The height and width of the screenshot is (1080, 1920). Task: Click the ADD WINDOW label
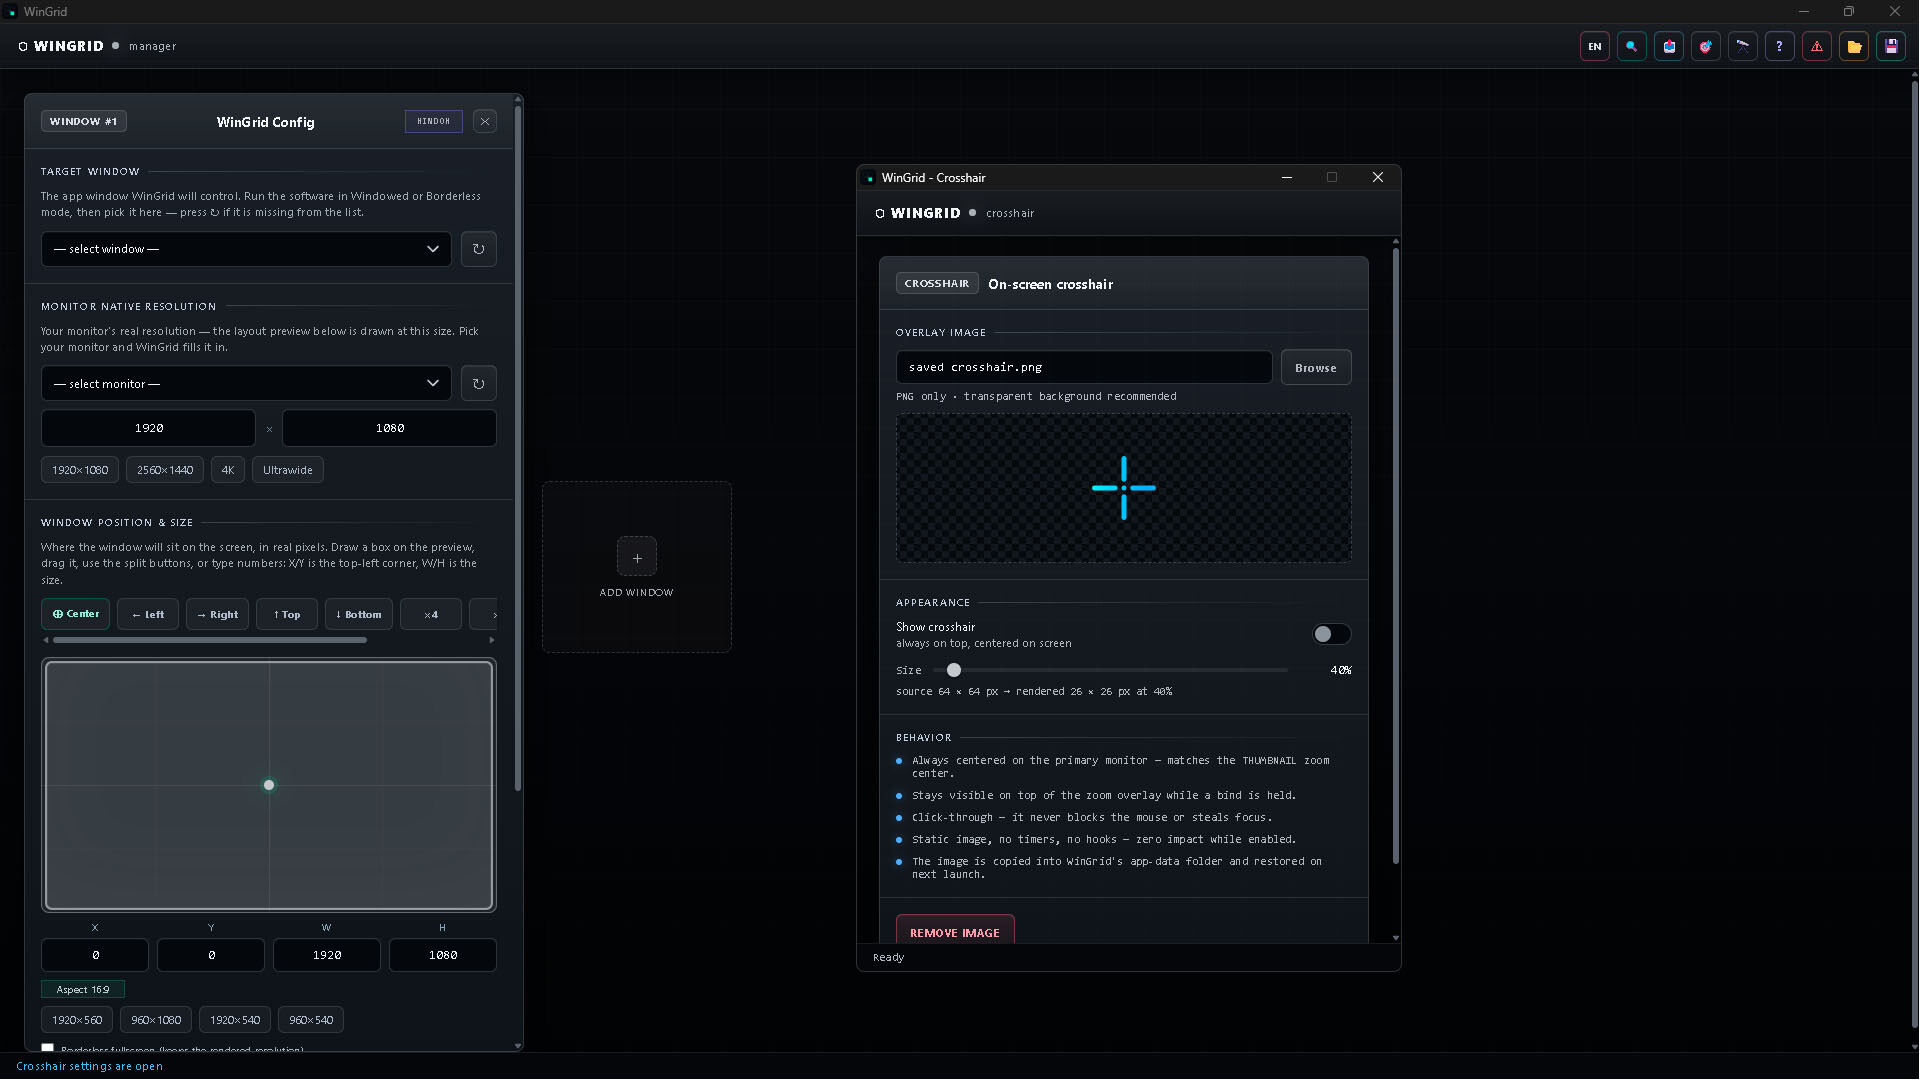coord(637,593)
